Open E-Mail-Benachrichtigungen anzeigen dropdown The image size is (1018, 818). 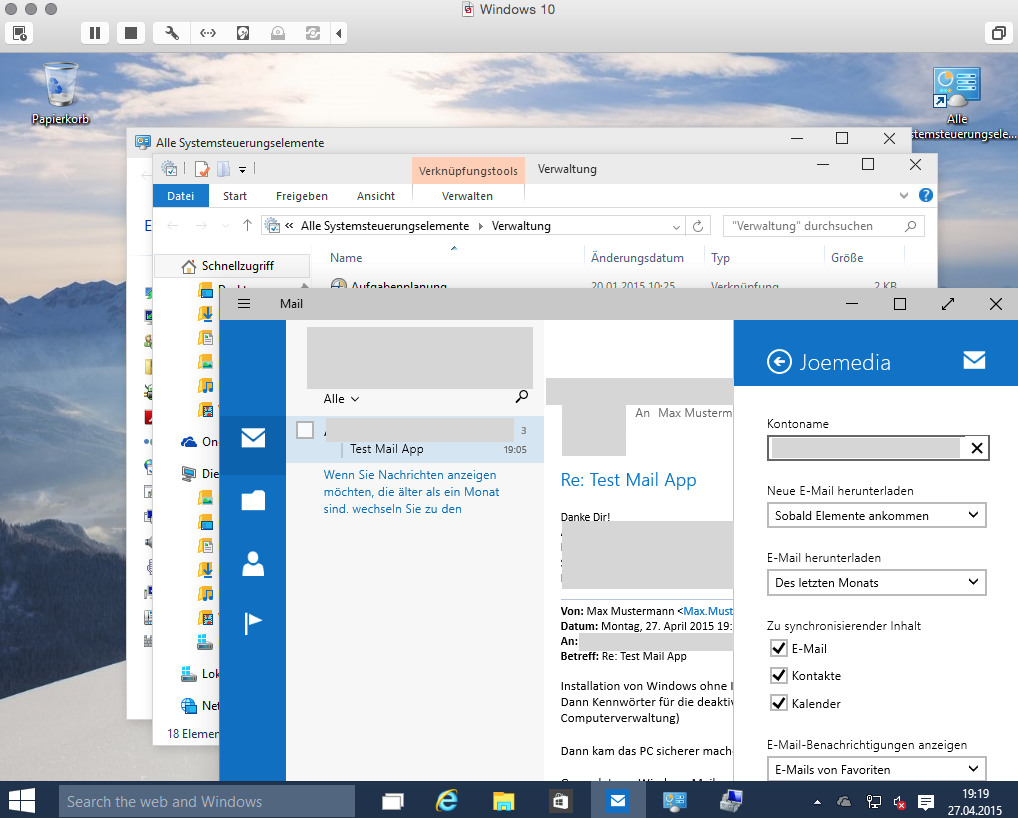pos(876,769)
